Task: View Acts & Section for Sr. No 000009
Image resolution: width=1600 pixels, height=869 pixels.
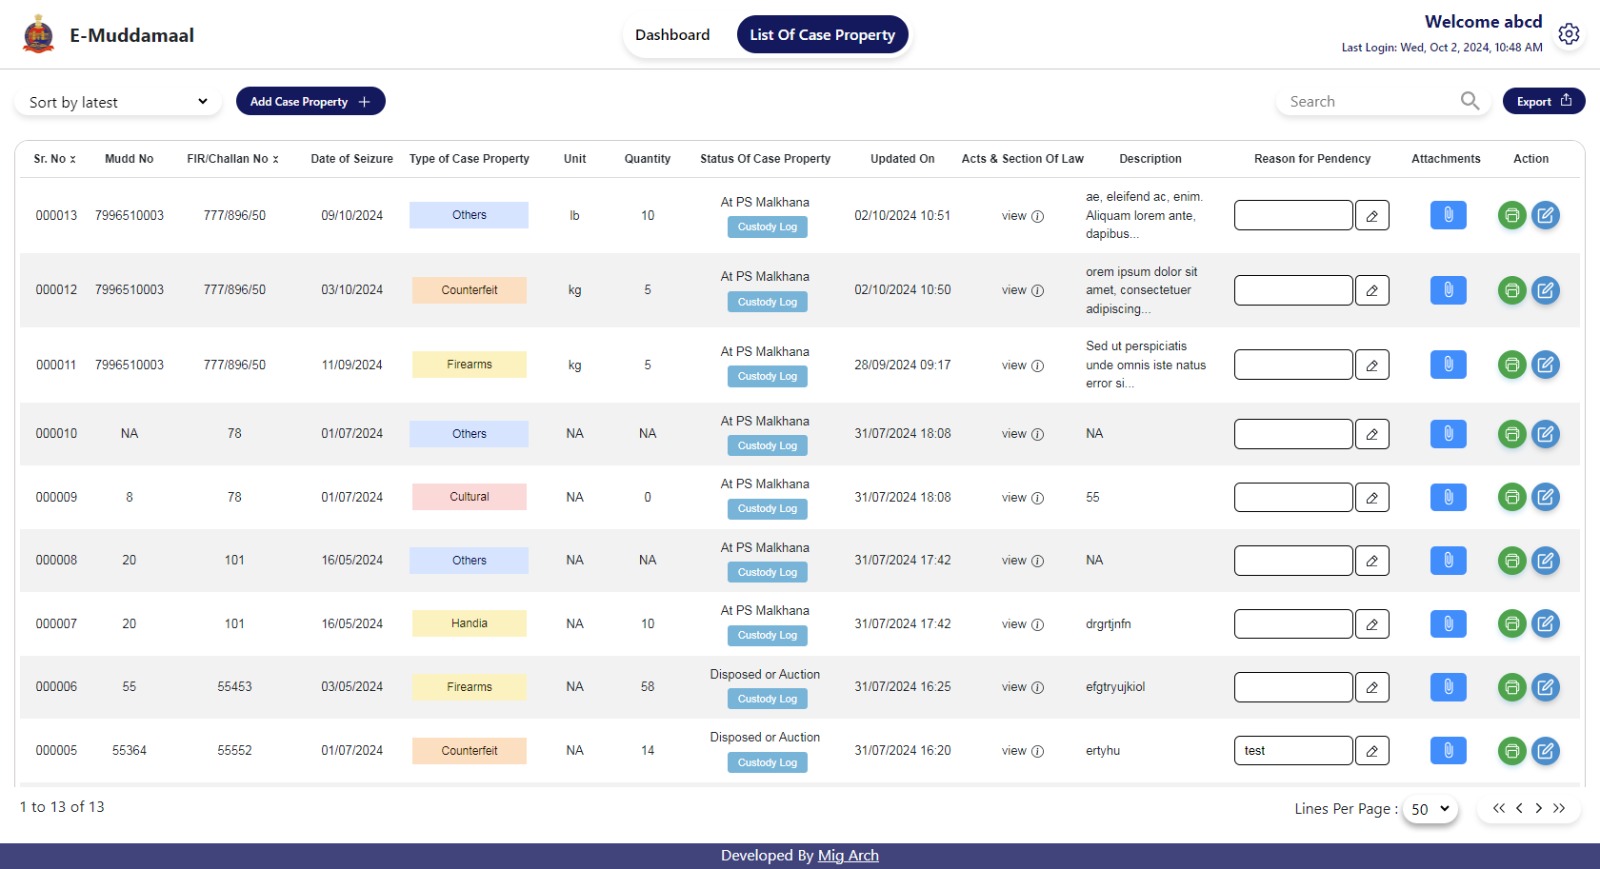Action: tap(1022, 497)
